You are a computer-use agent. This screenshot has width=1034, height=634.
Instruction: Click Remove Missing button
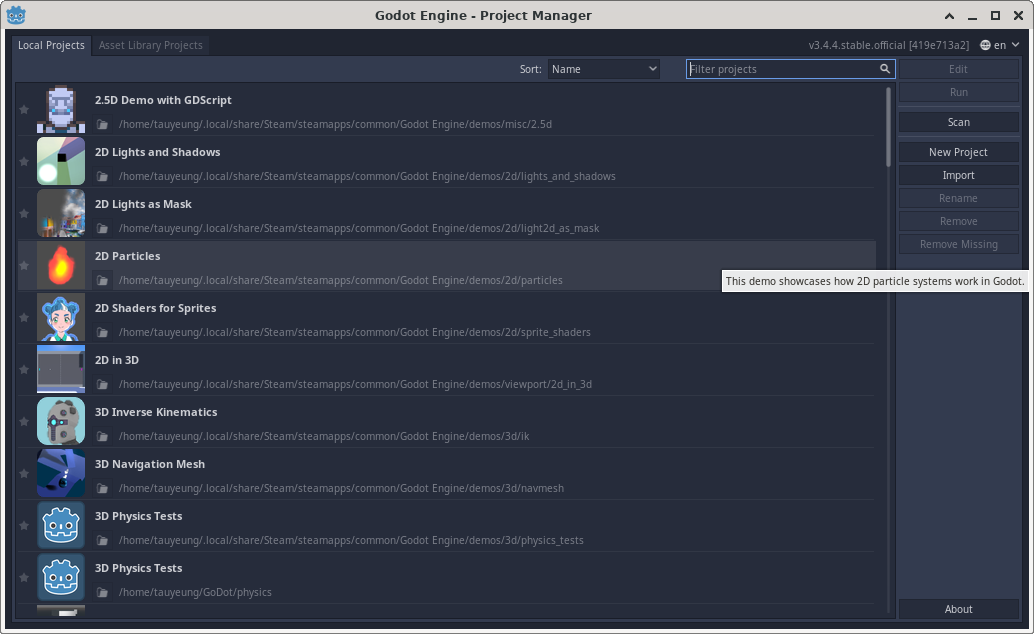click(958, 244)
